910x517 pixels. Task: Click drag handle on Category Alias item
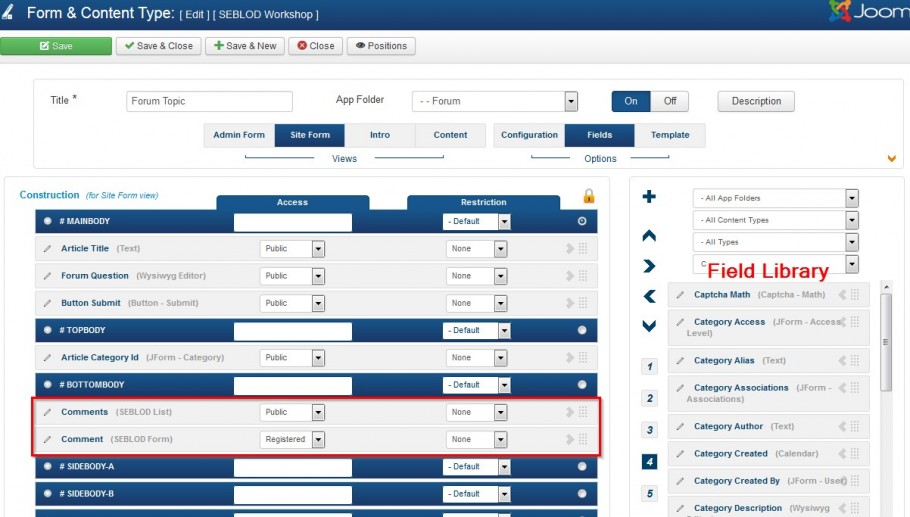(x=855, y=360)
